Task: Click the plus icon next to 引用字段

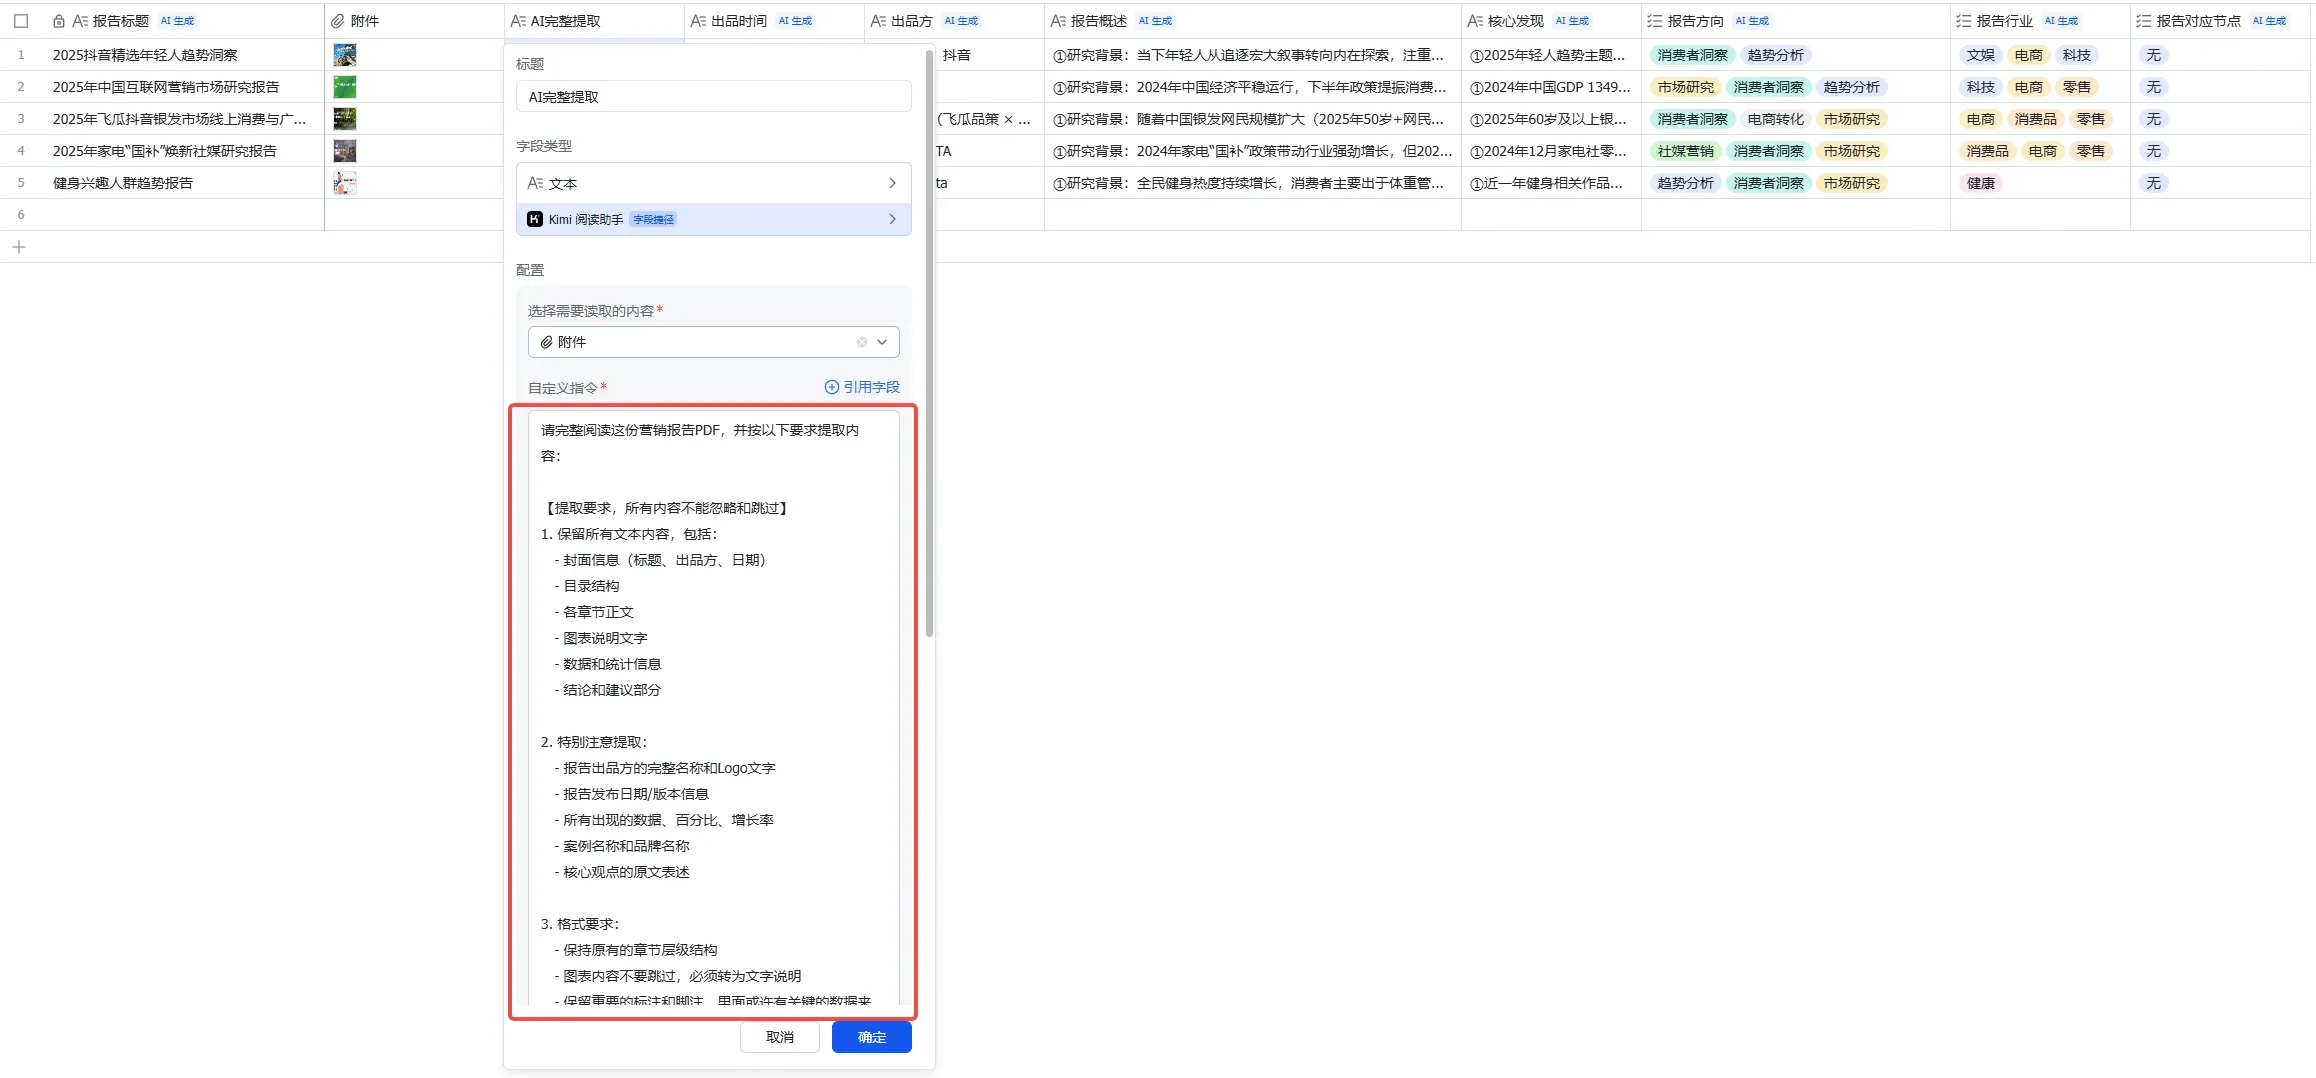Action: pyautogui.click(x=830, y=386)
